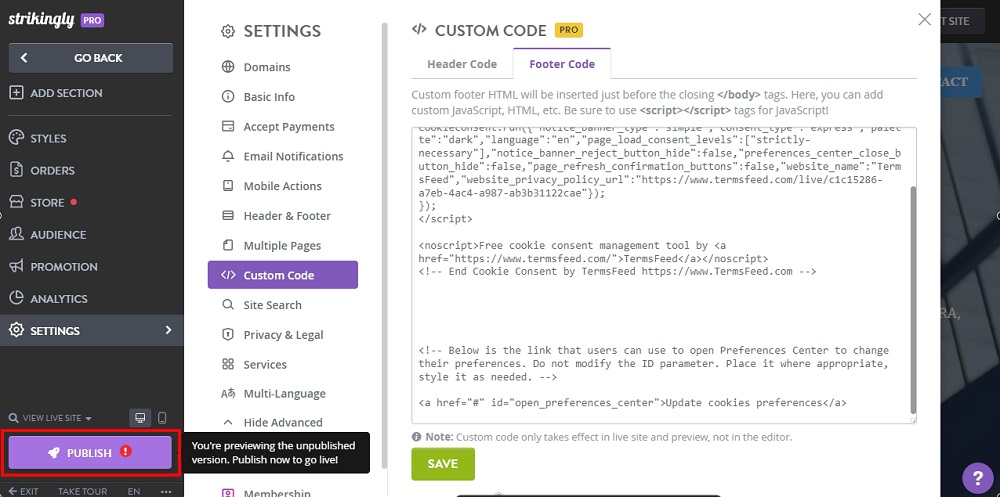Open the EN language selector

(x=133, y=491)
